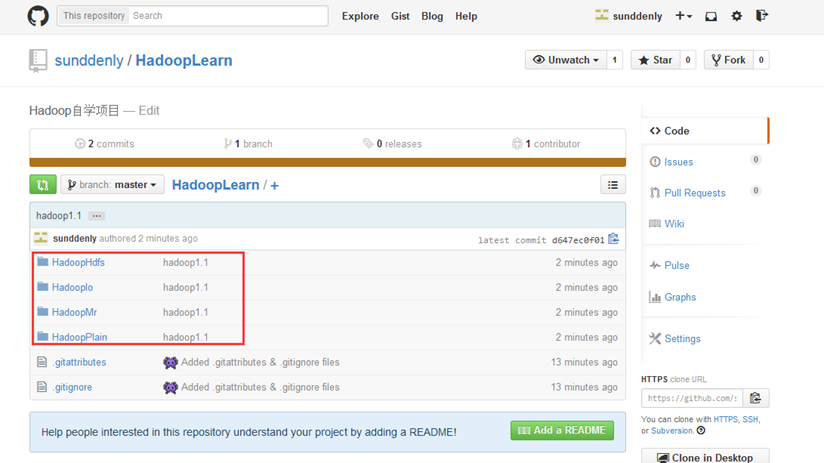Viewport: 824px width, 463px height.
Task: Open the sunddenly profile name in header
Action: (x=637, y=16)
